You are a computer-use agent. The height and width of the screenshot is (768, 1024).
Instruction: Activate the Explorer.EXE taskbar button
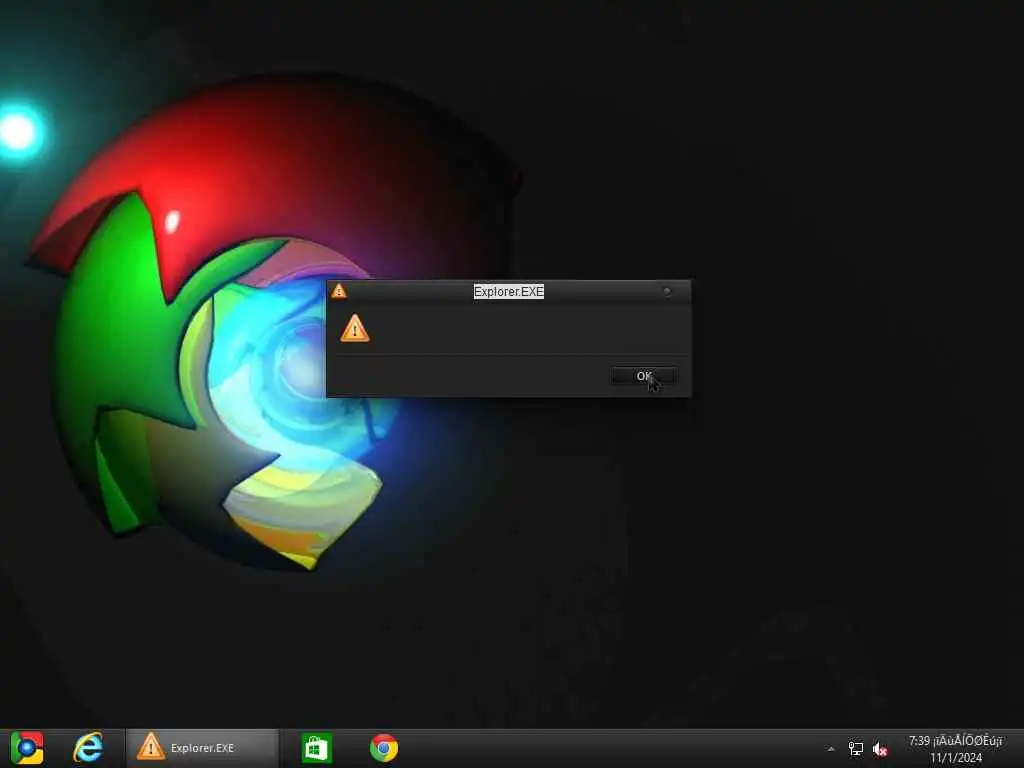coord(202,748)
